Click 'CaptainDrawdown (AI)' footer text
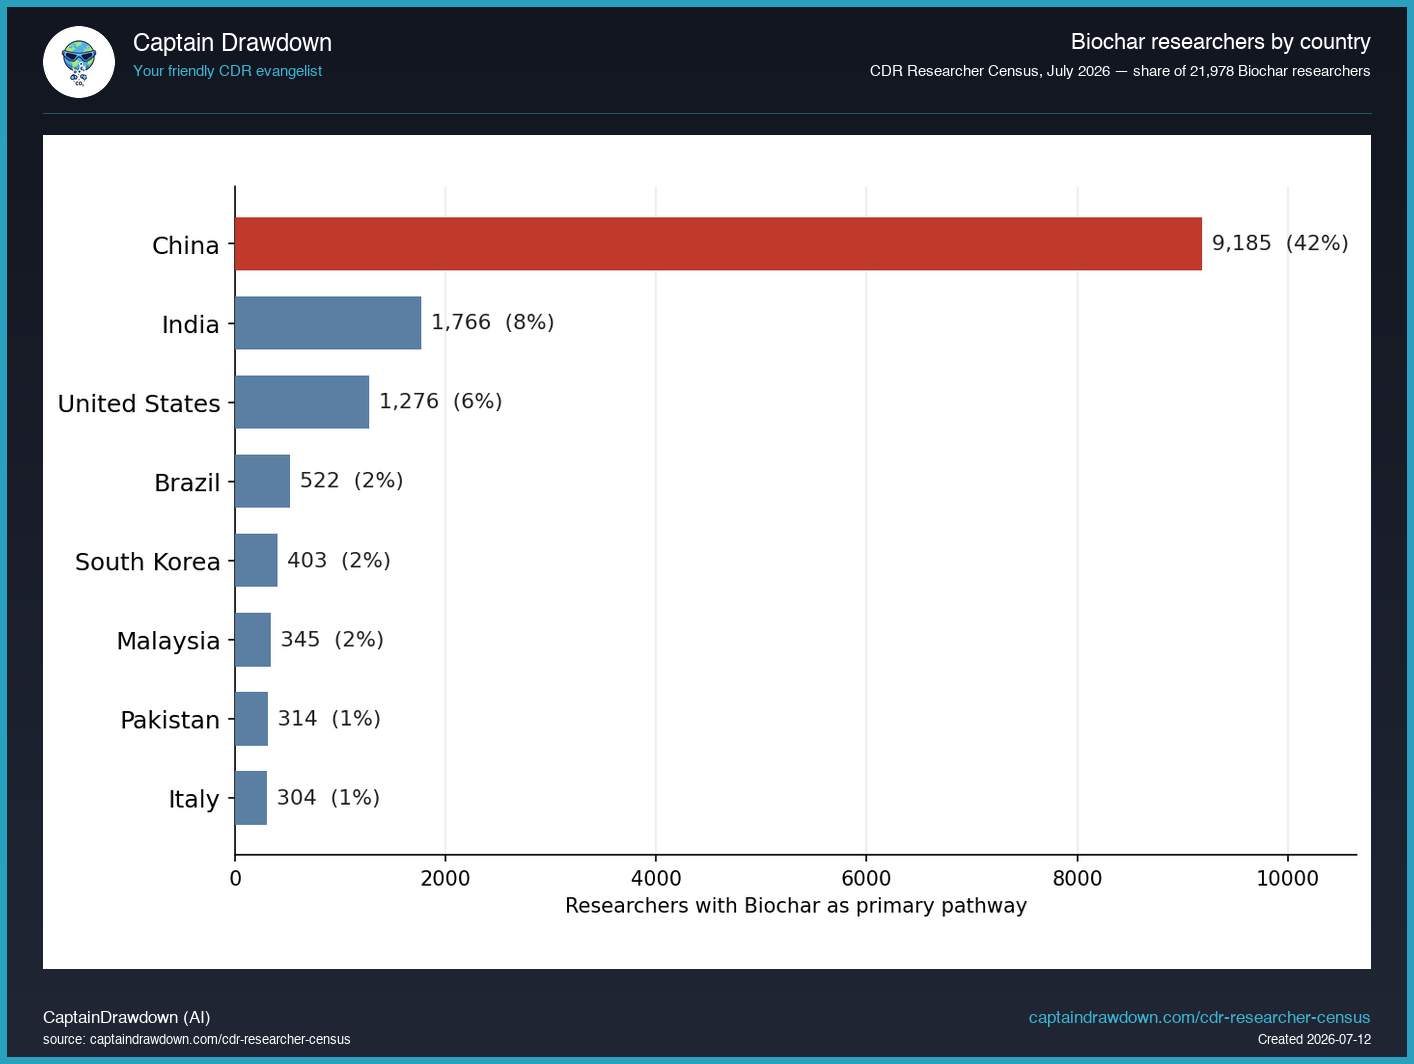The width and height of the screenshot is (1414, 1064). tap(127, 1017)
